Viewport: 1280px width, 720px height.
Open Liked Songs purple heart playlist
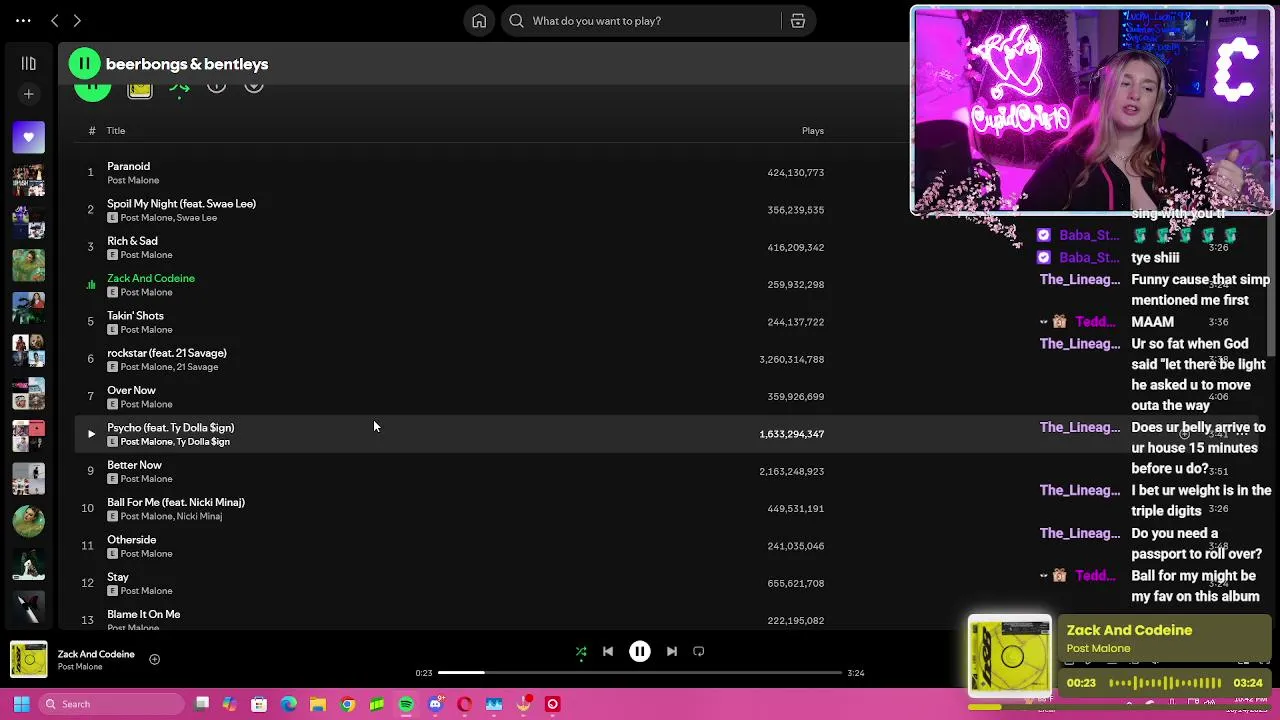pos(28,137)
